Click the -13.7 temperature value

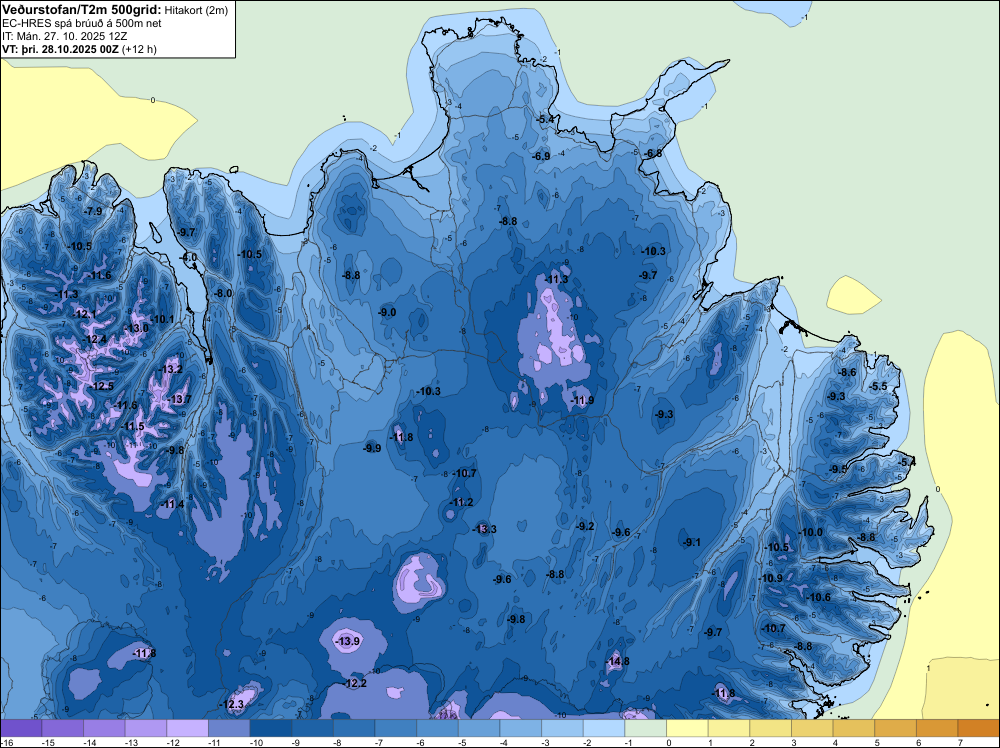click(179, 399)
